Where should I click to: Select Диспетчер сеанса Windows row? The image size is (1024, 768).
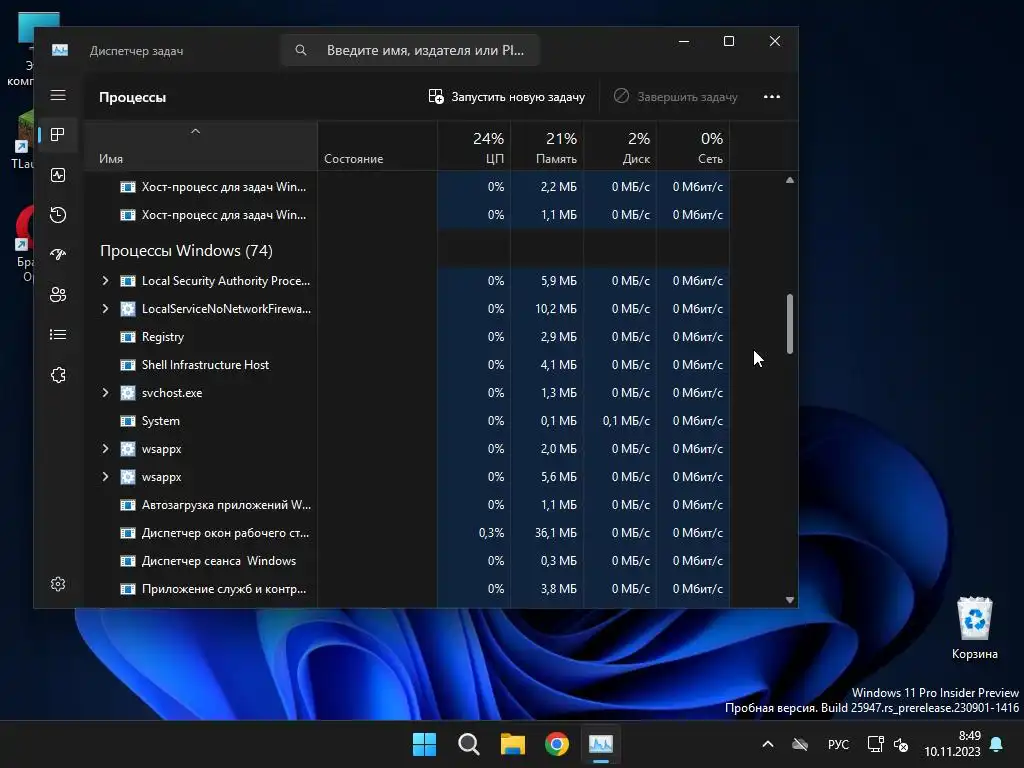[x=407, y=562]
